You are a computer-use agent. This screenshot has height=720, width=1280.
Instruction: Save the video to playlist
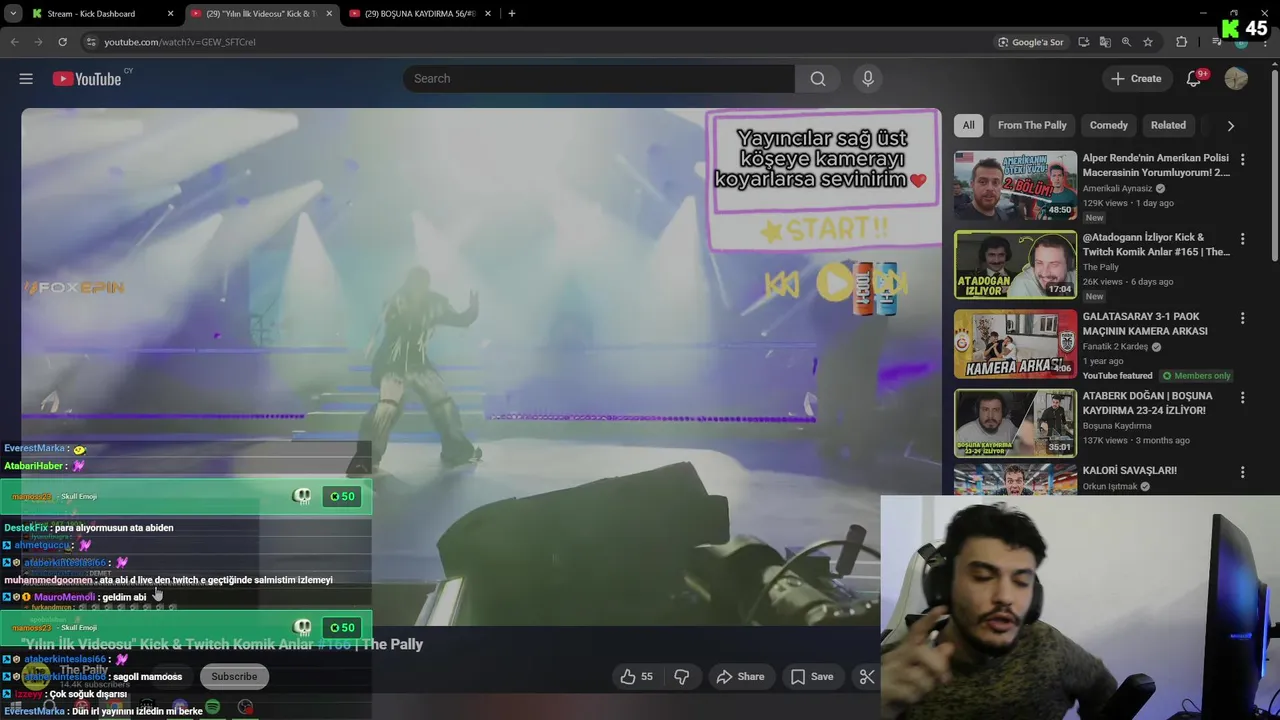(x=811, y=677)
